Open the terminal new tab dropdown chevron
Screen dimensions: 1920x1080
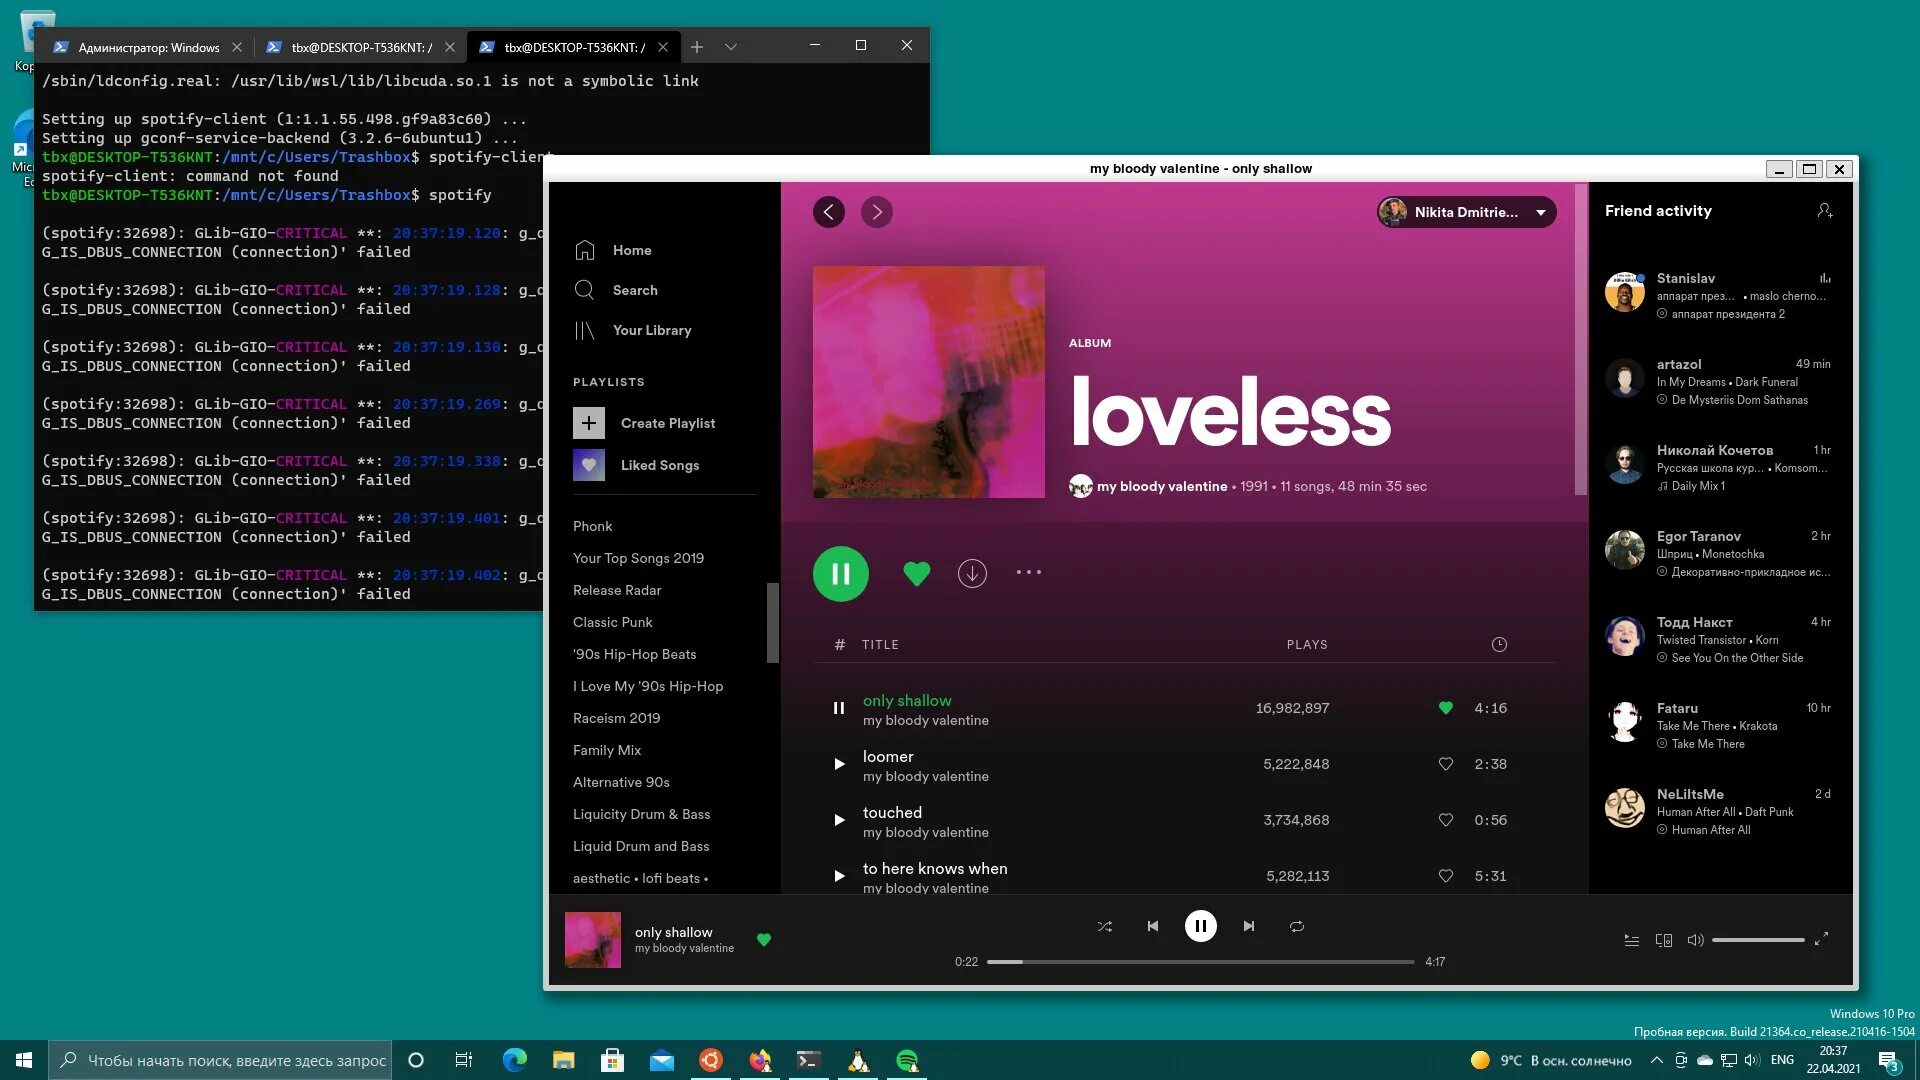731,47
